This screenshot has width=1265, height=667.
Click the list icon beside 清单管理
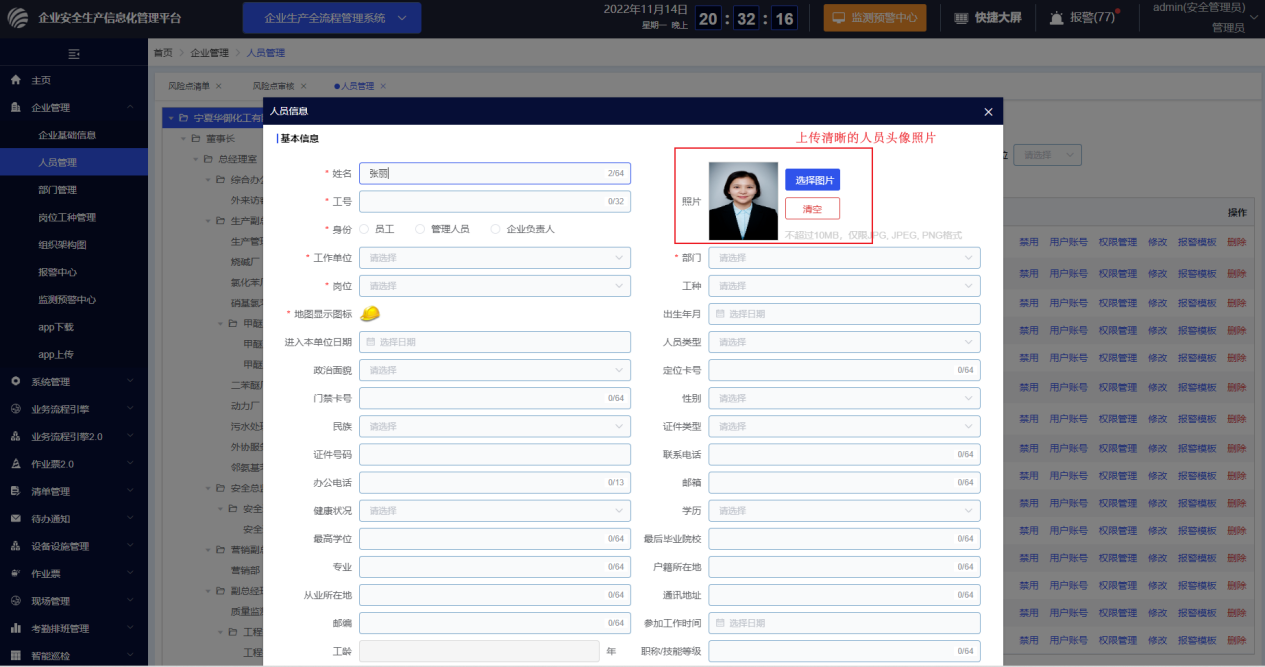coord(15,491)
